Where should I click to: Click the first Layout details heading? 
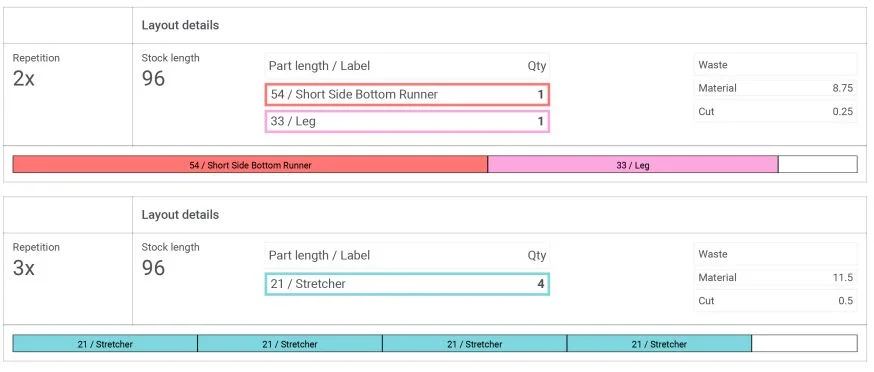(180, 25)
